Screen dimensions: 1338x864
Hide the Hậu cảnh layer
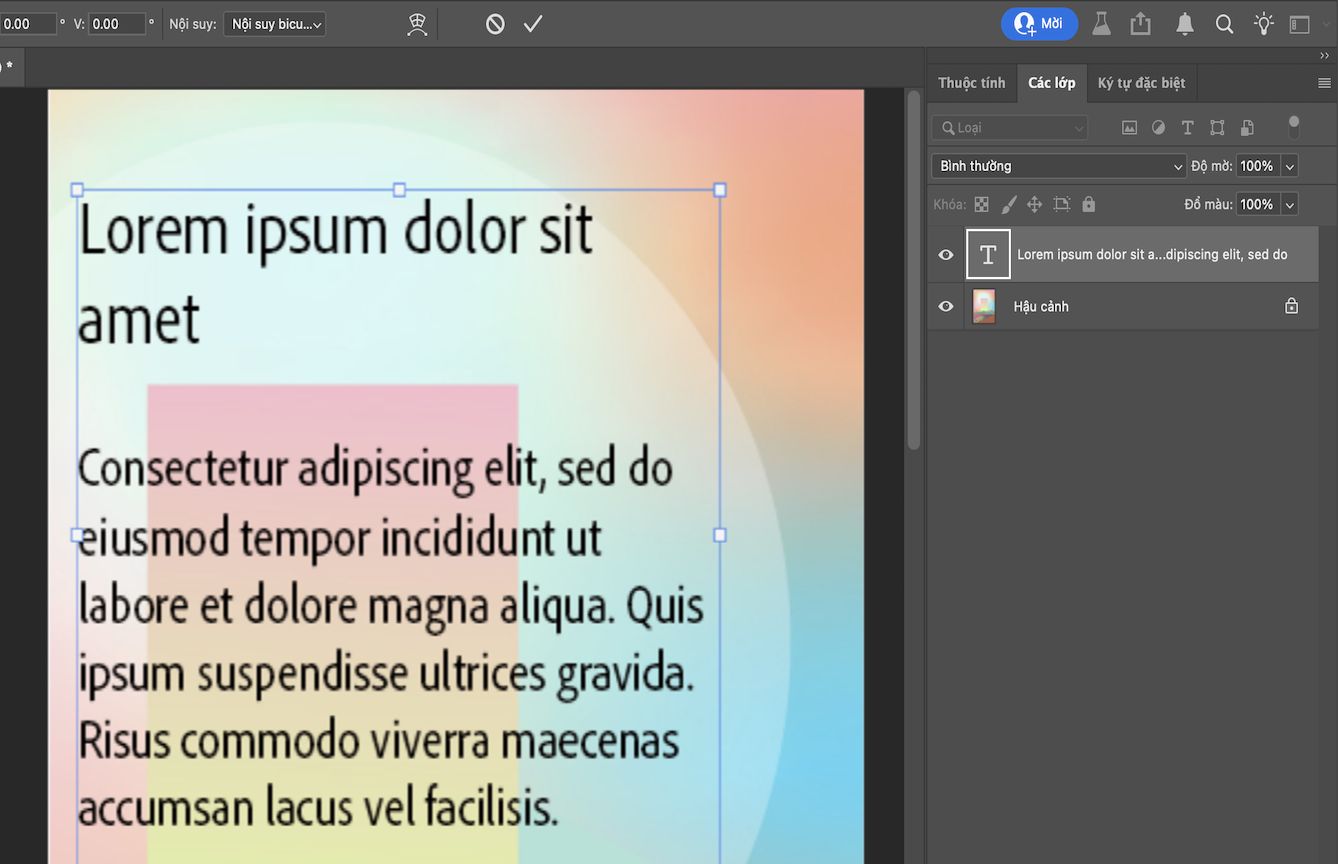[x=944, y=306]
